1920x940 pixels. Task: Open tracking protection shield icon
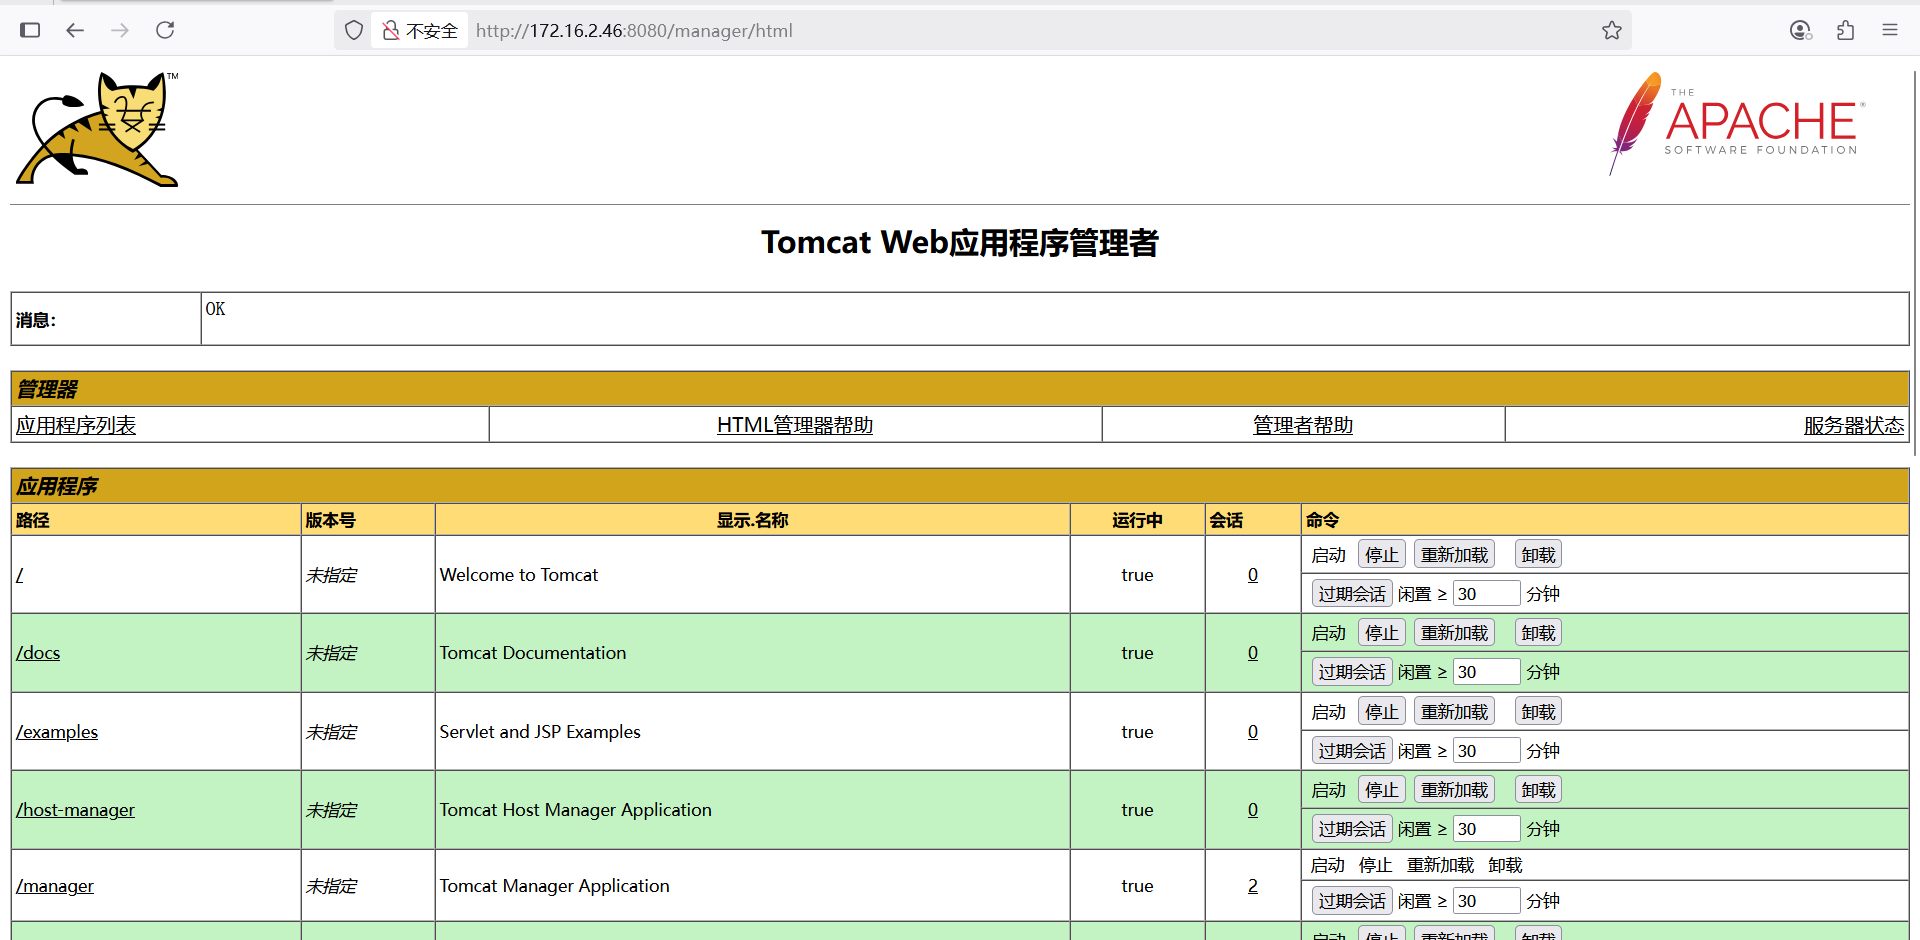354,30
